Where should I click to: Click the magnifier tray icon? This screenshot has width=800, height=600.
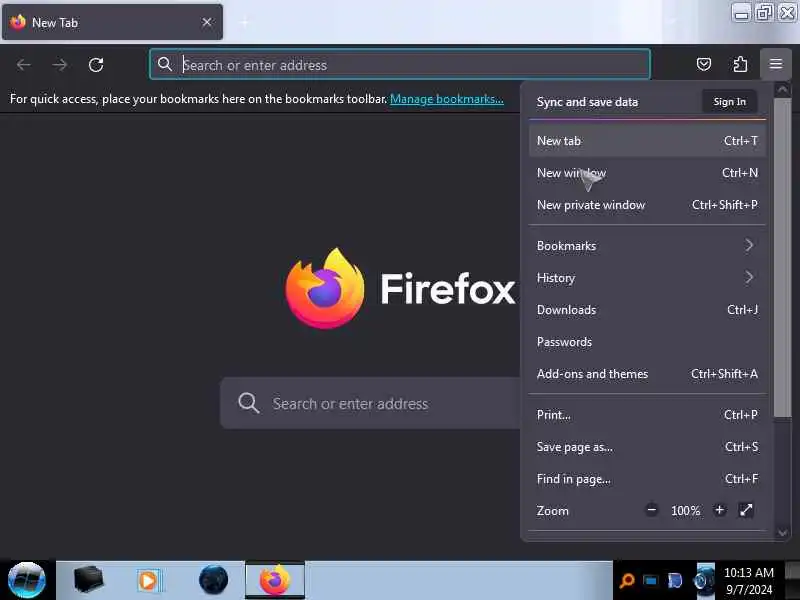[x=627, y=581]
